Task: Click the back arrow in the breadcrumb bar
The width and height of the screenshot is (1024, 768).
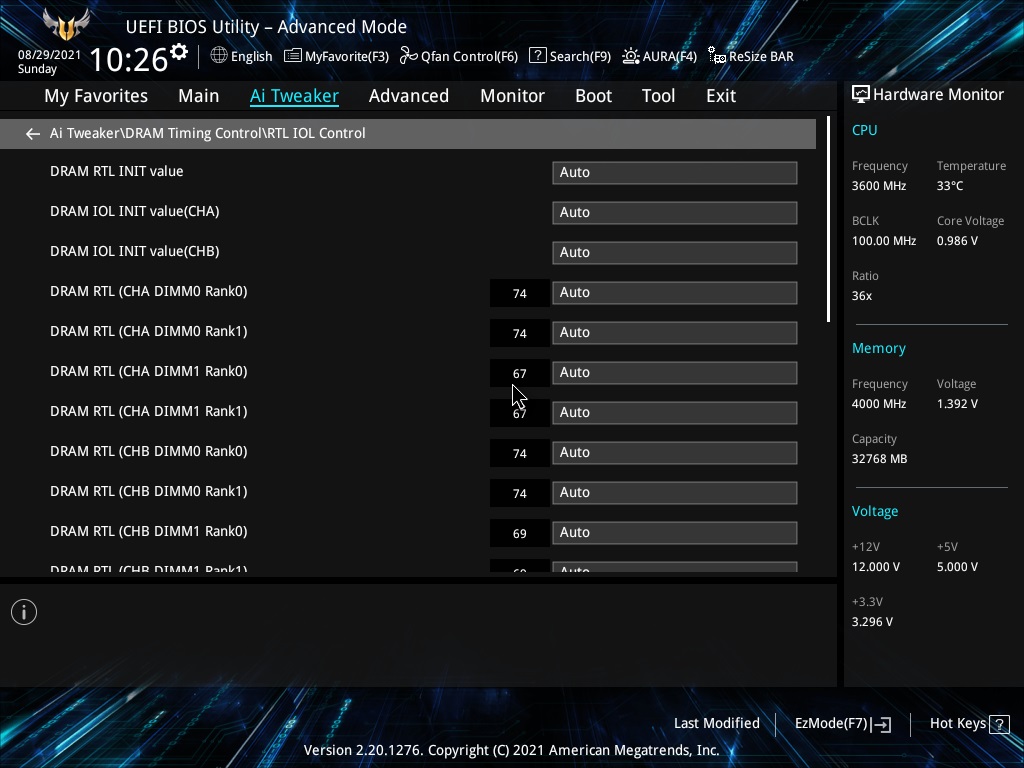Action: [x=33, y=134]
